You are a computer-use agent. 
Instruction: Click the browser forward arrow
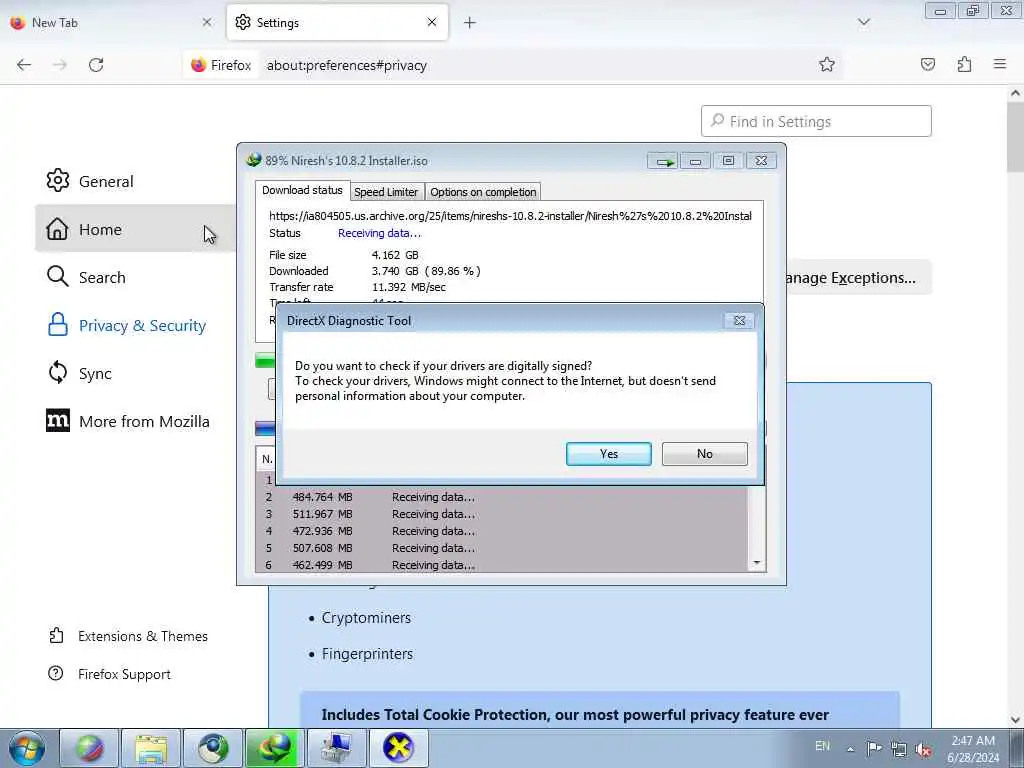coord(60,65)
